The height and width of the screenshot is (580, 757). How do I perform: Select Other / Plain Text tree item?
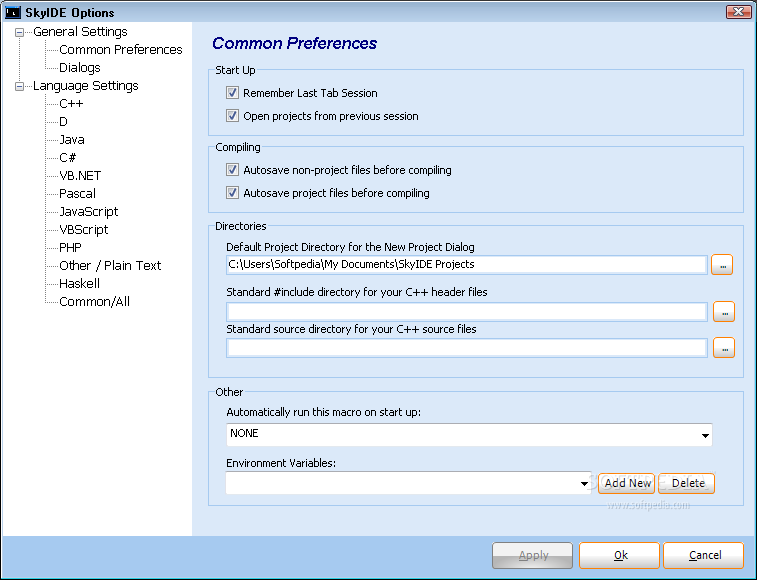pyautogui.click(x=110, y=266)
